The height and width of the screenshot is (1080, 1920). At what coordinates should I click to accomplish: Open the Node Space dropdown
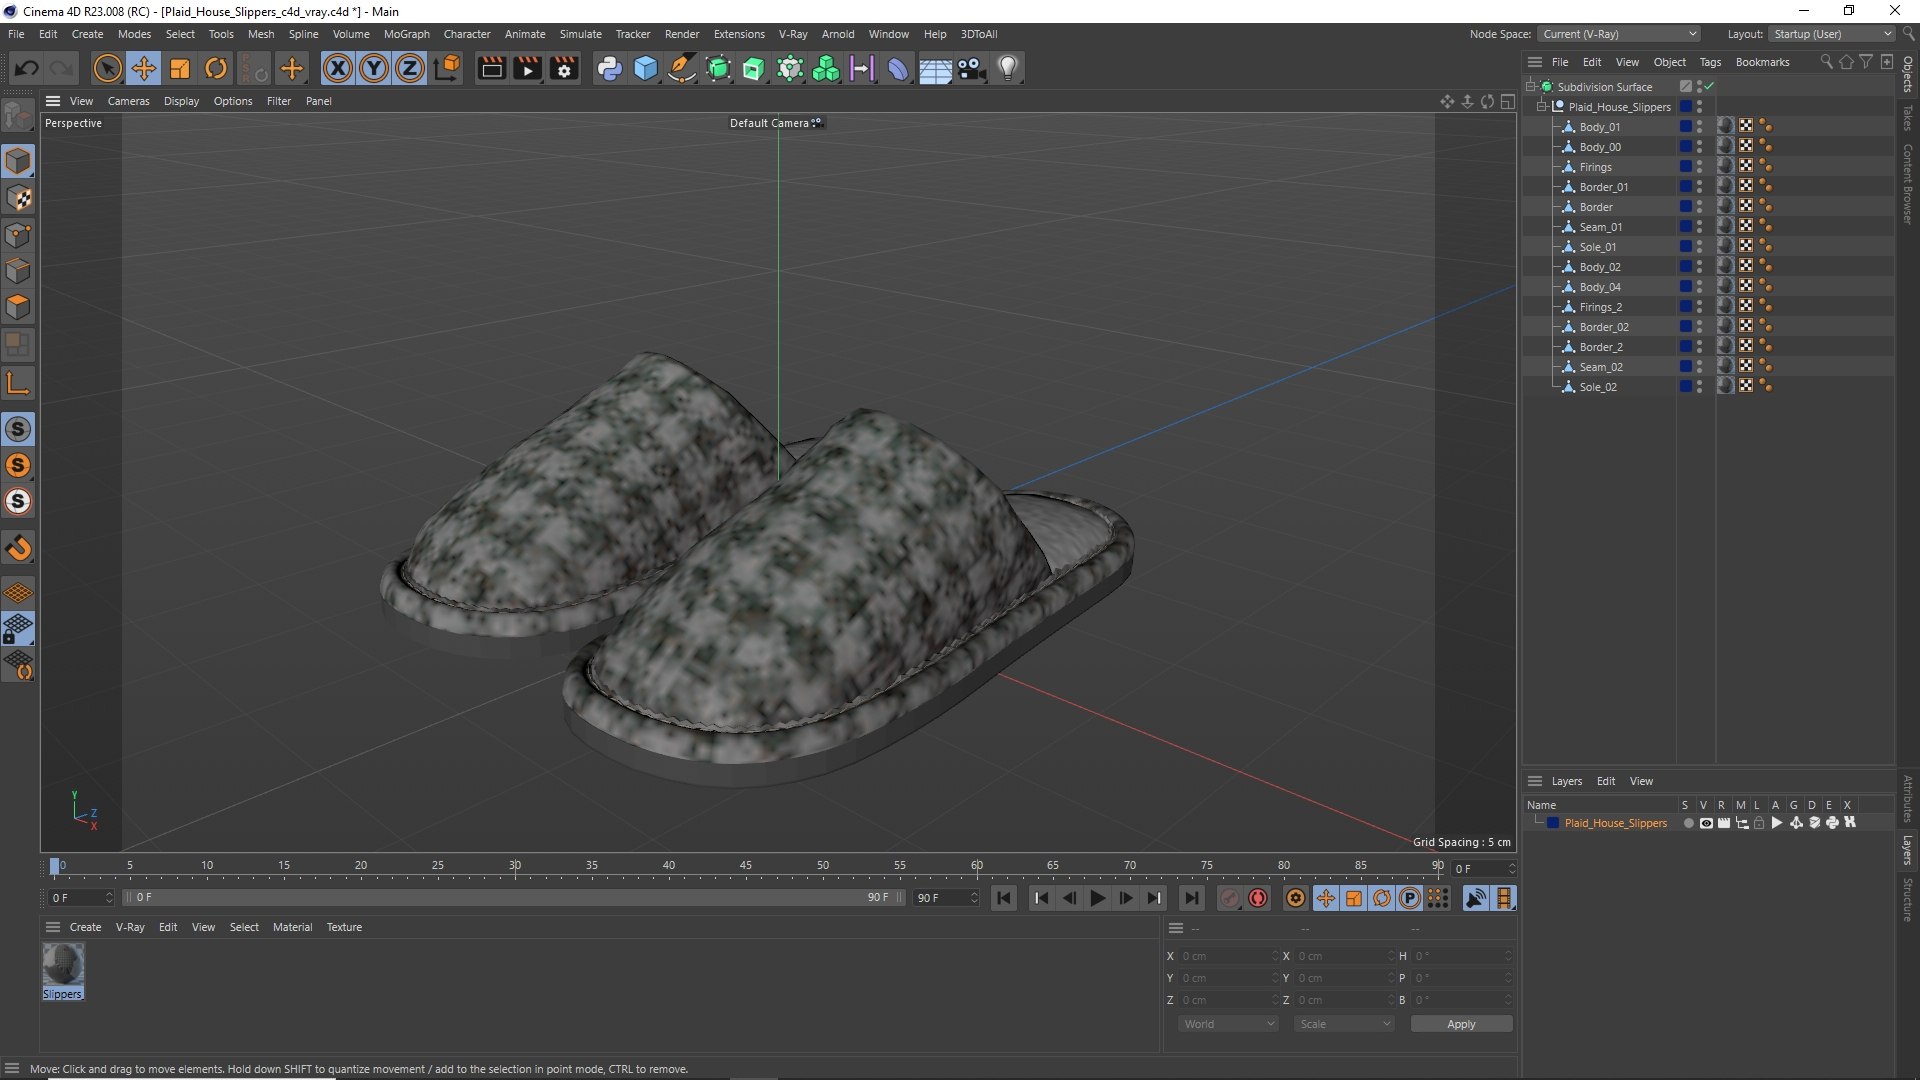coord(1618,34)
